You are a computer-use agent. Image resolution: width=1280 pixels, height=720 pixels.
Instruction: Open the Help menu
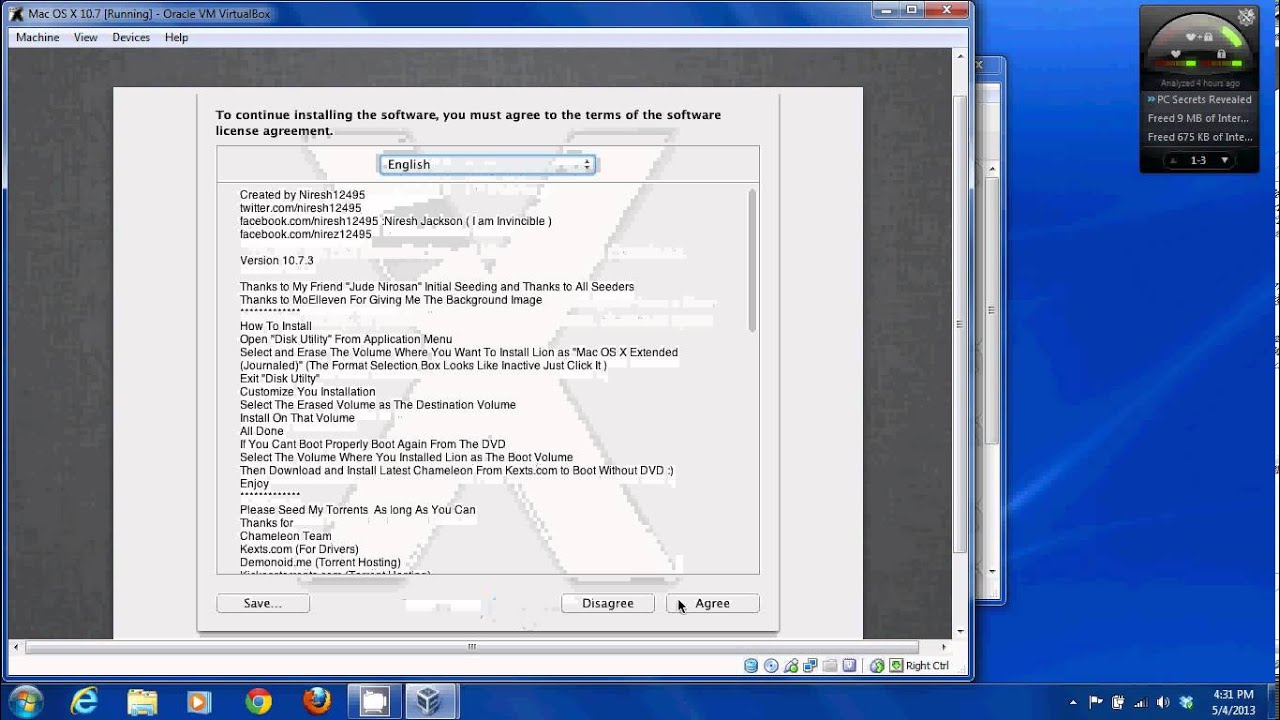tap(176, 37)
